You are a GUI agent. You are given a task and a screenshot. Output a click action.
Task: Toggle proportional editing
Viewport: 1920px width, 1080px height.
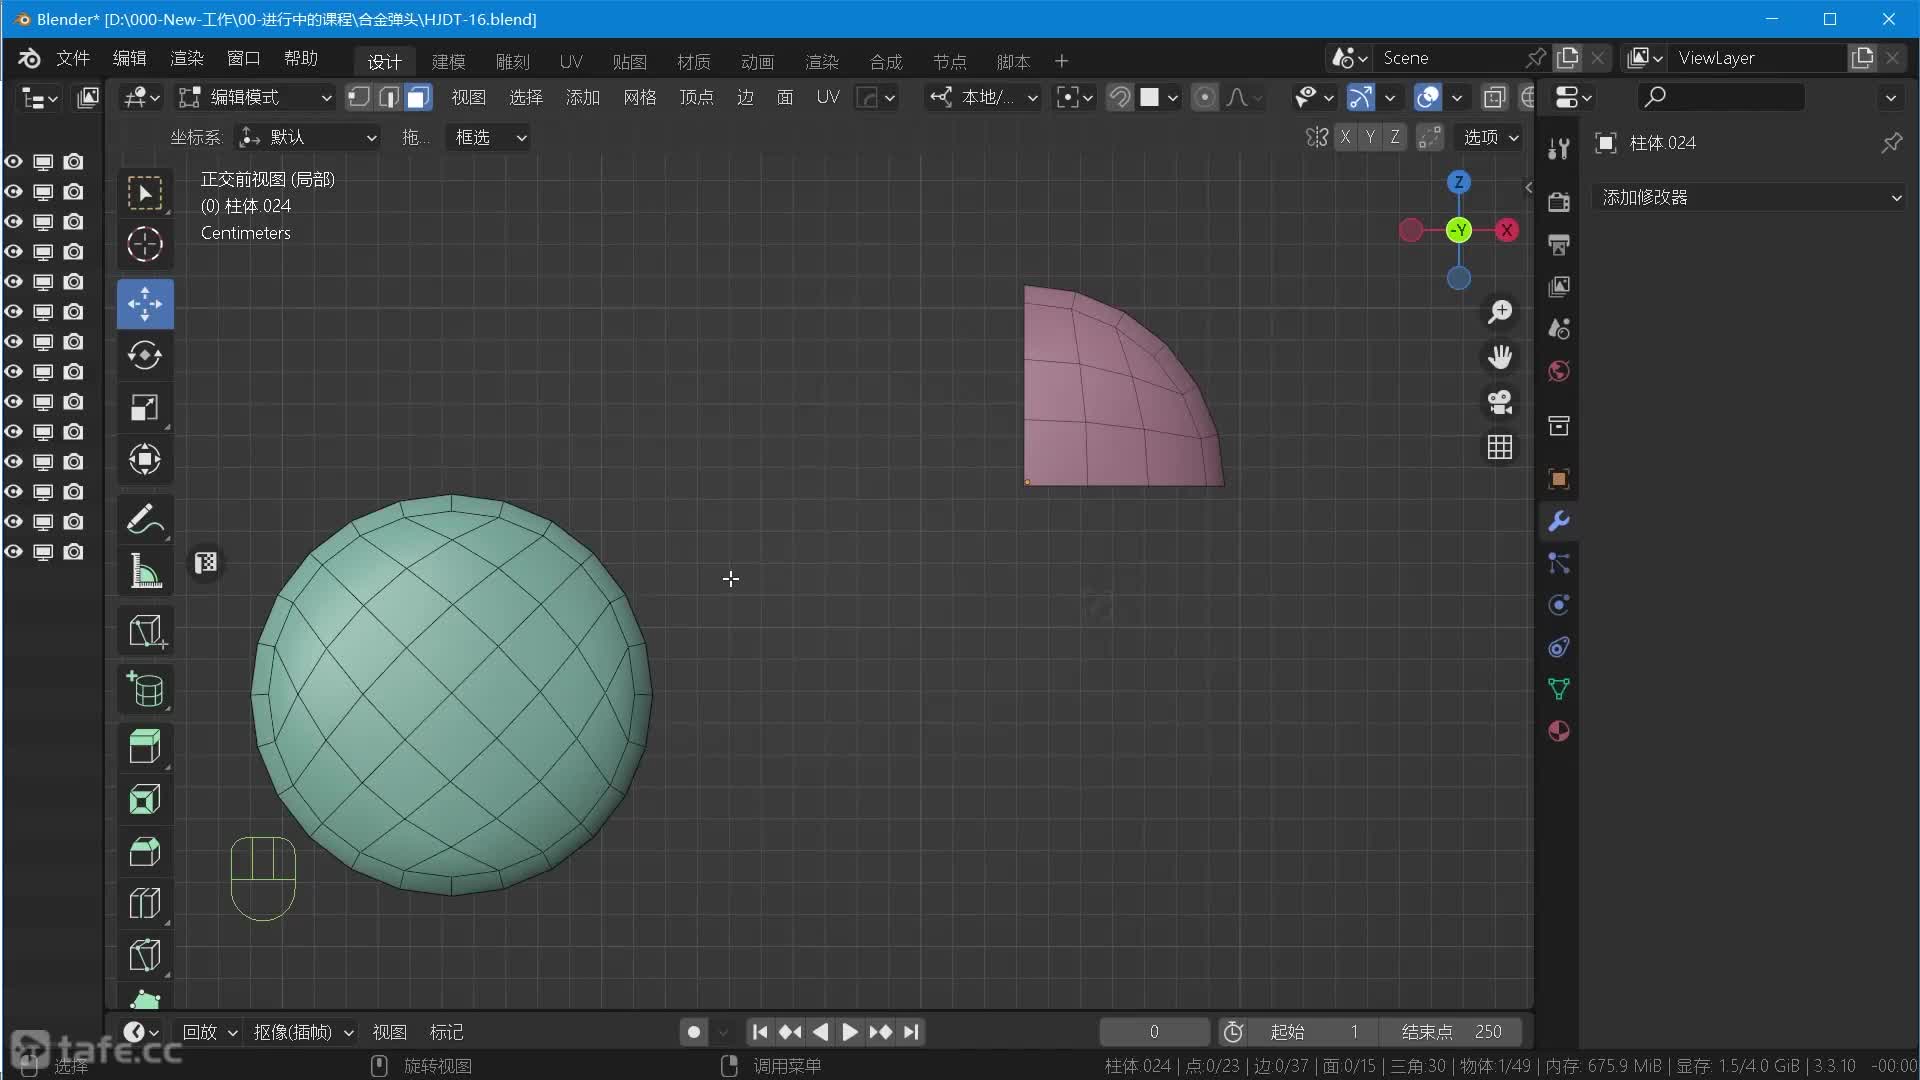pyautogui.click(x=1205, y=97)
